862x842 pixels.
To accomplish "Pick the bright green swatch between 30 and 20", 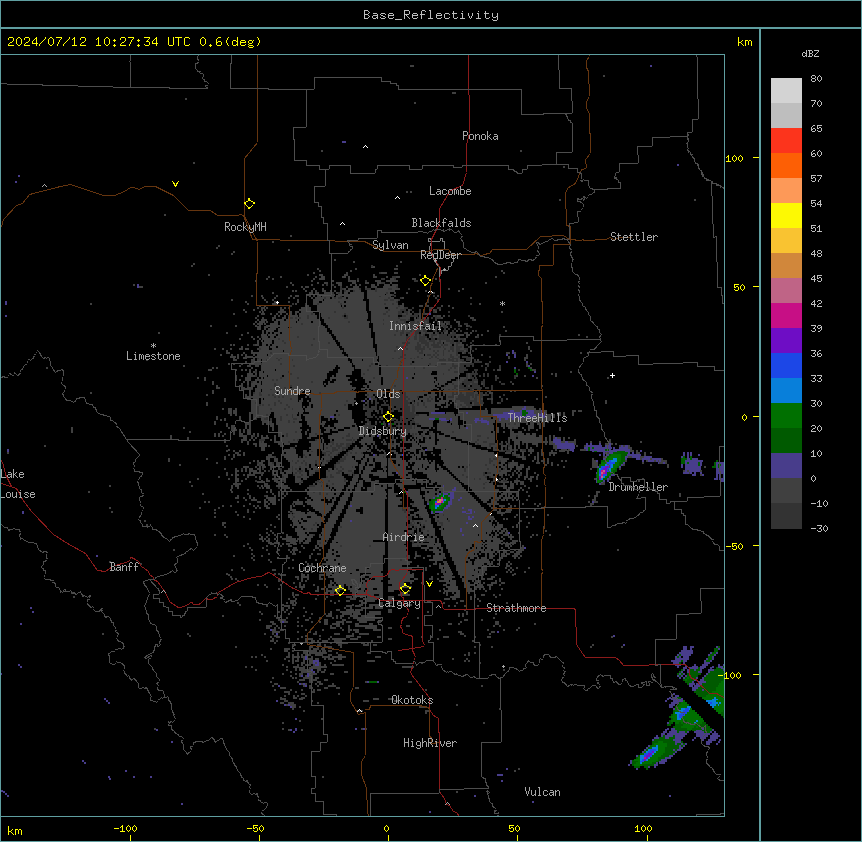I will (x=786, y=416).
